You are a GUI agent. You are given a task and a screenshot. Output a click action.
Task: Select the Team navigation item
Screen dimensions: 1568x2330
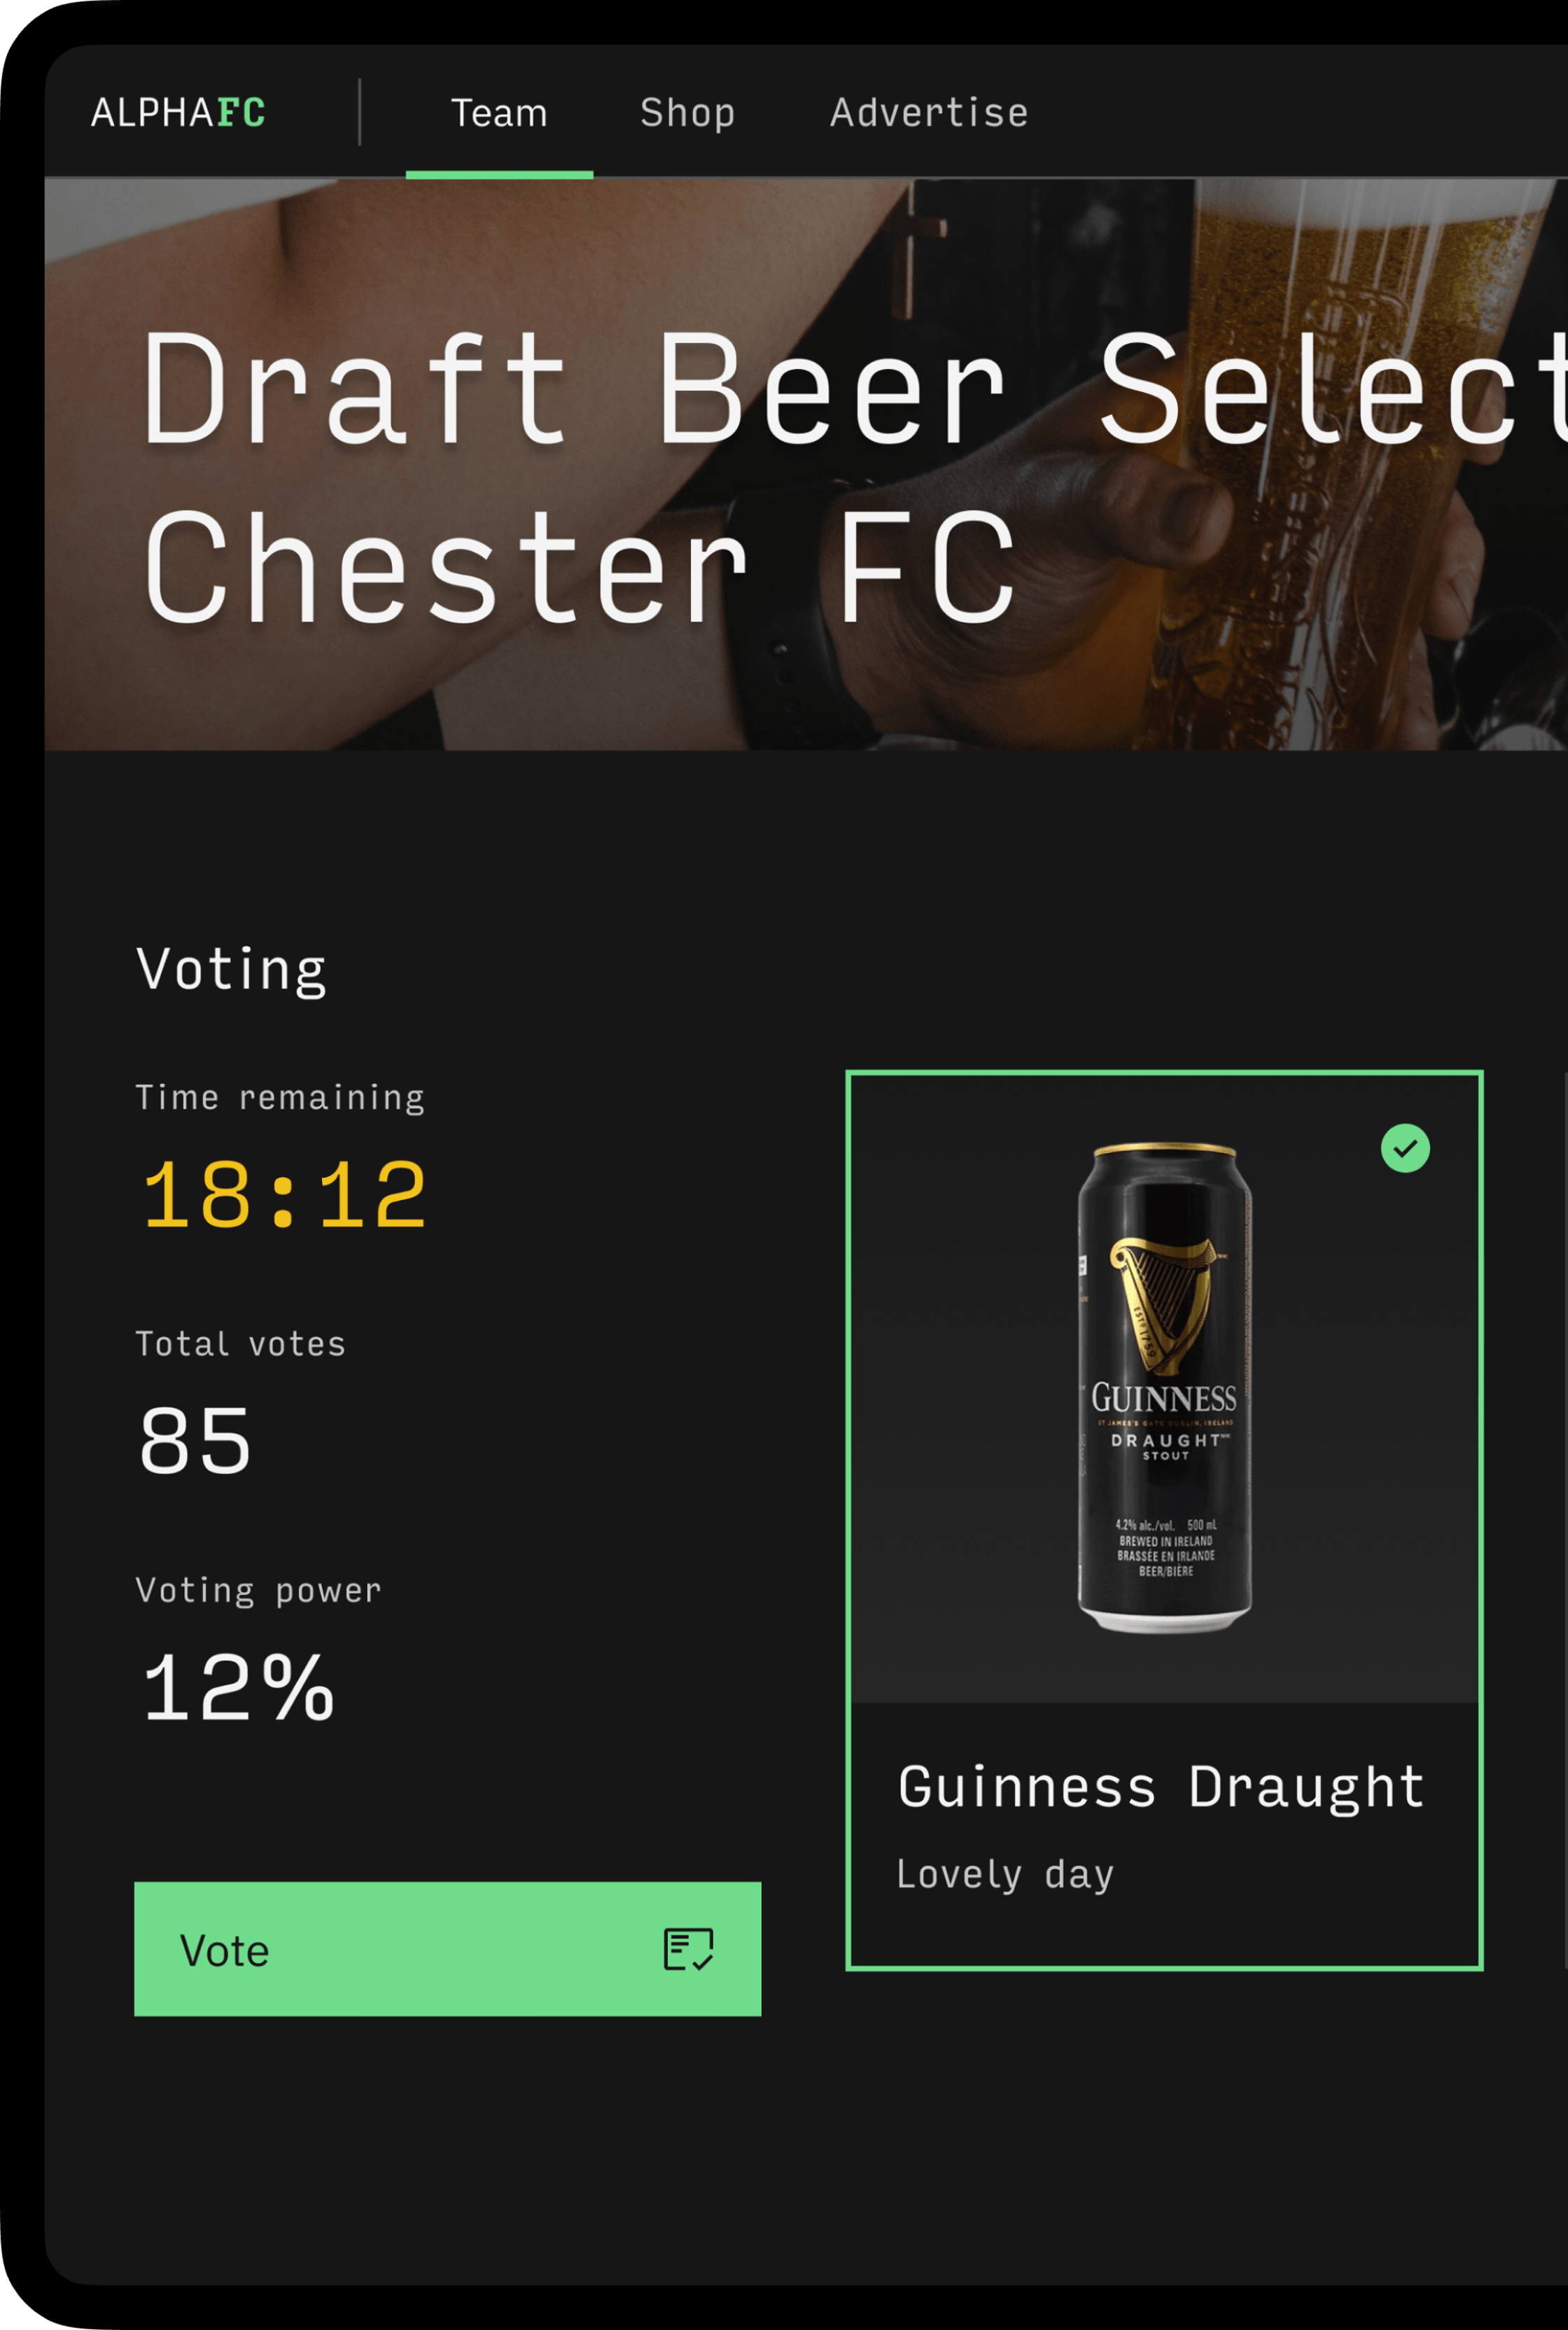point(499,112)
